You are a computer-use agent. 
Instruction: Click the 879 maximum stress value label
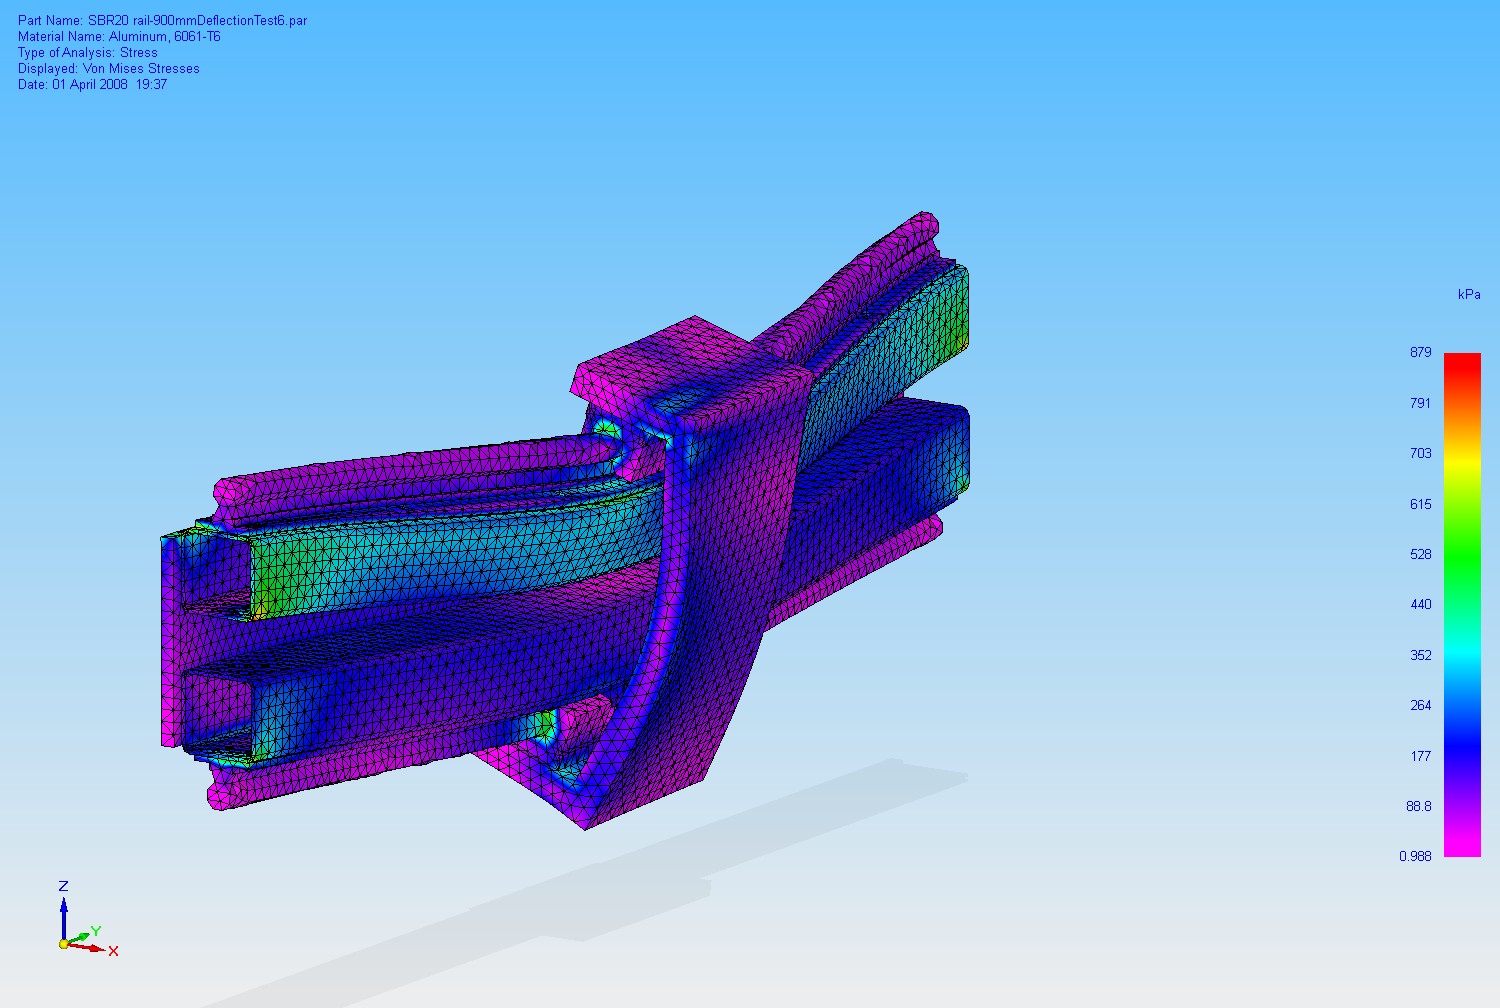pos(1420,353)
